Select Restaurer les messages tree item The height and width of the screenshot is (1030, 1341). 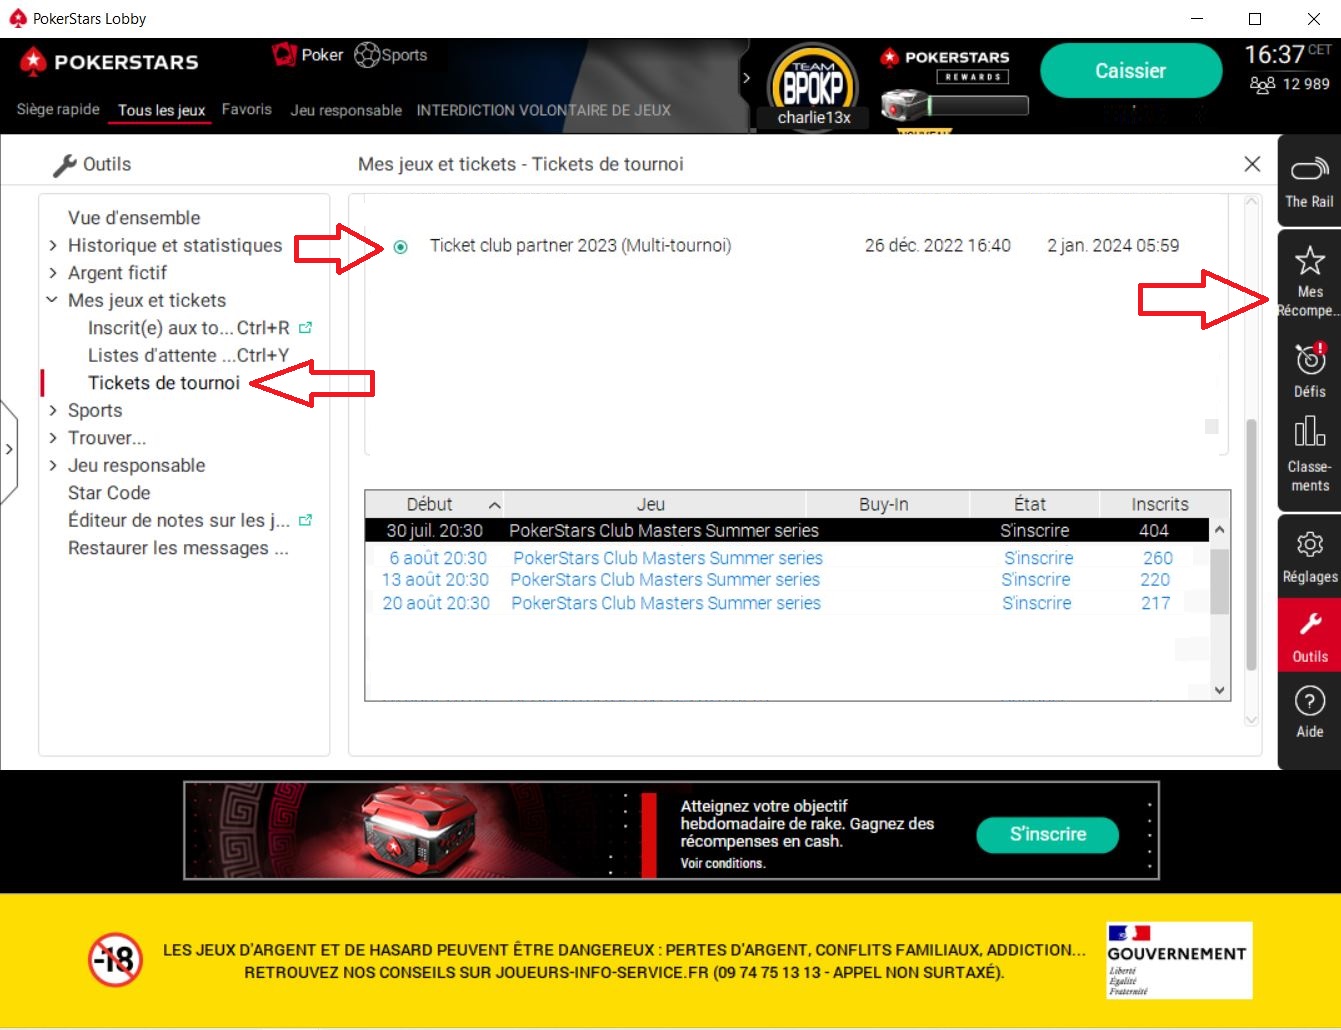178,548
